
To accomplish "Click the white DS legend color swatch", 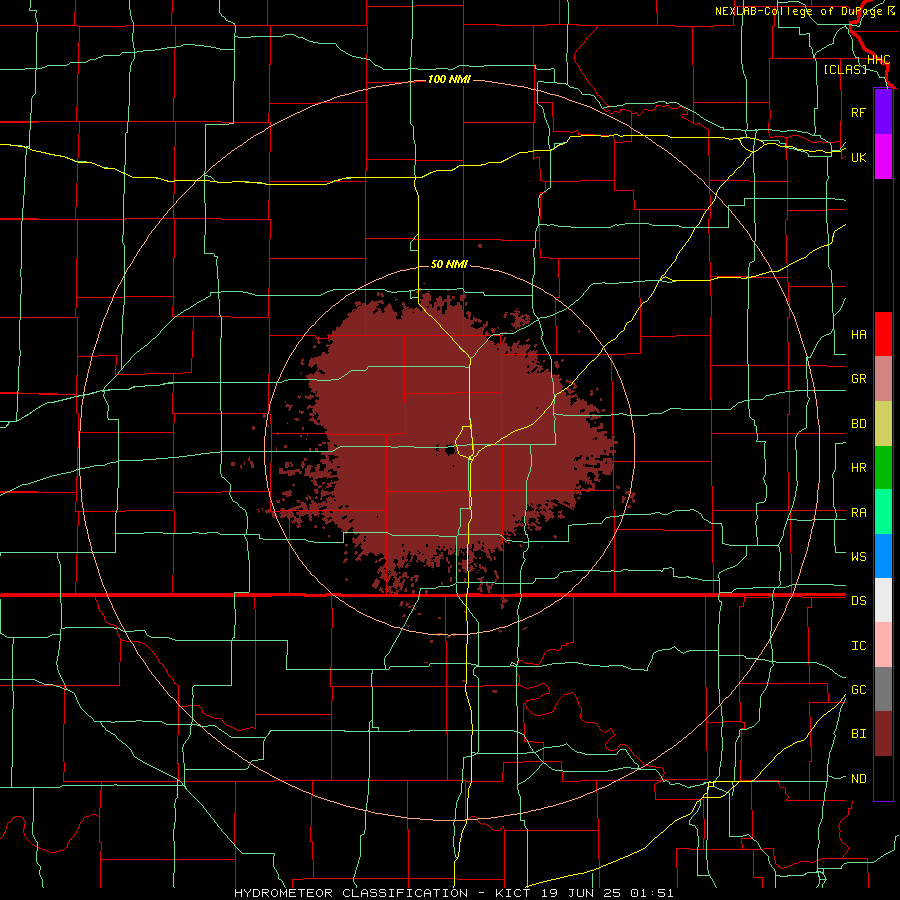I will point(883,600).
